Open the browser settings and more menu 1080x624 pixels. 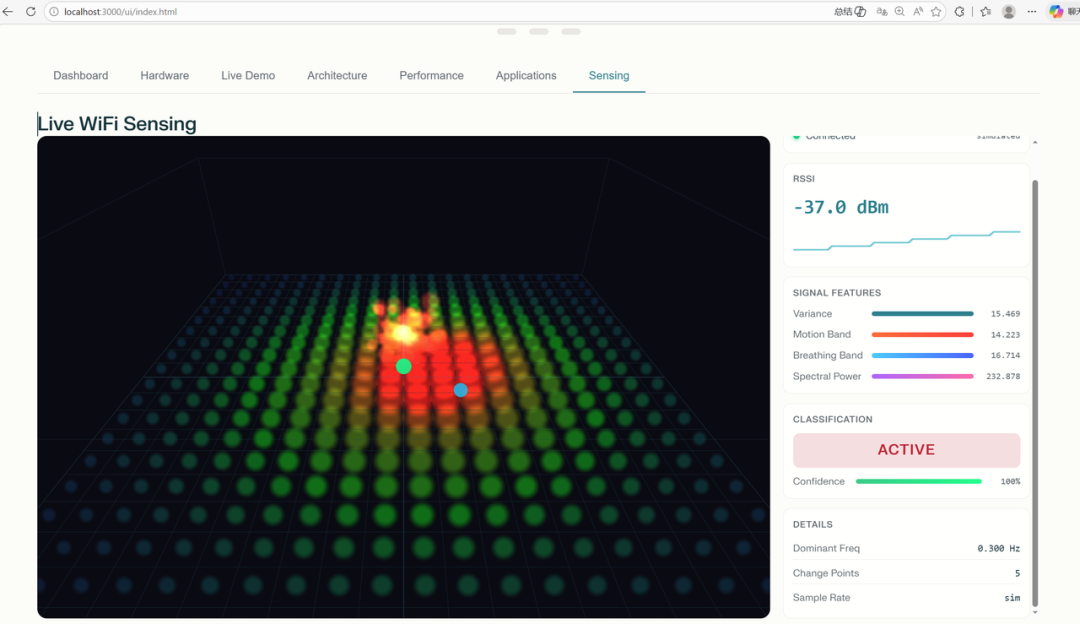1032,12
